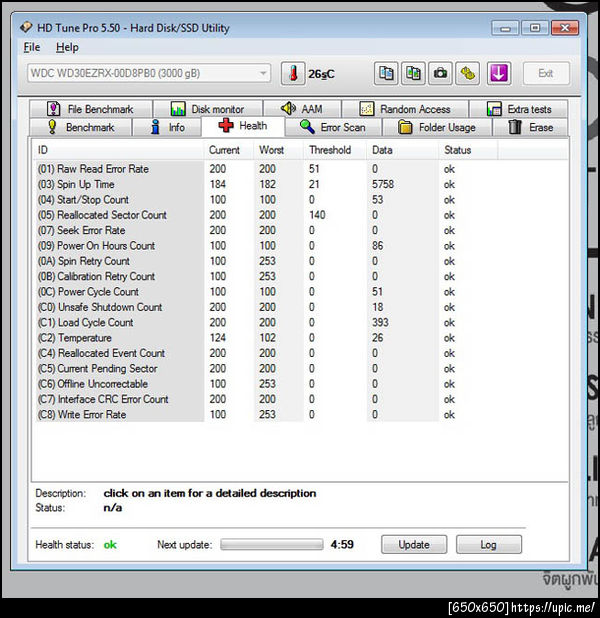The image size is (600, 618).
Task: Select the Spin Retry Count row
Action: pos(266,261)
